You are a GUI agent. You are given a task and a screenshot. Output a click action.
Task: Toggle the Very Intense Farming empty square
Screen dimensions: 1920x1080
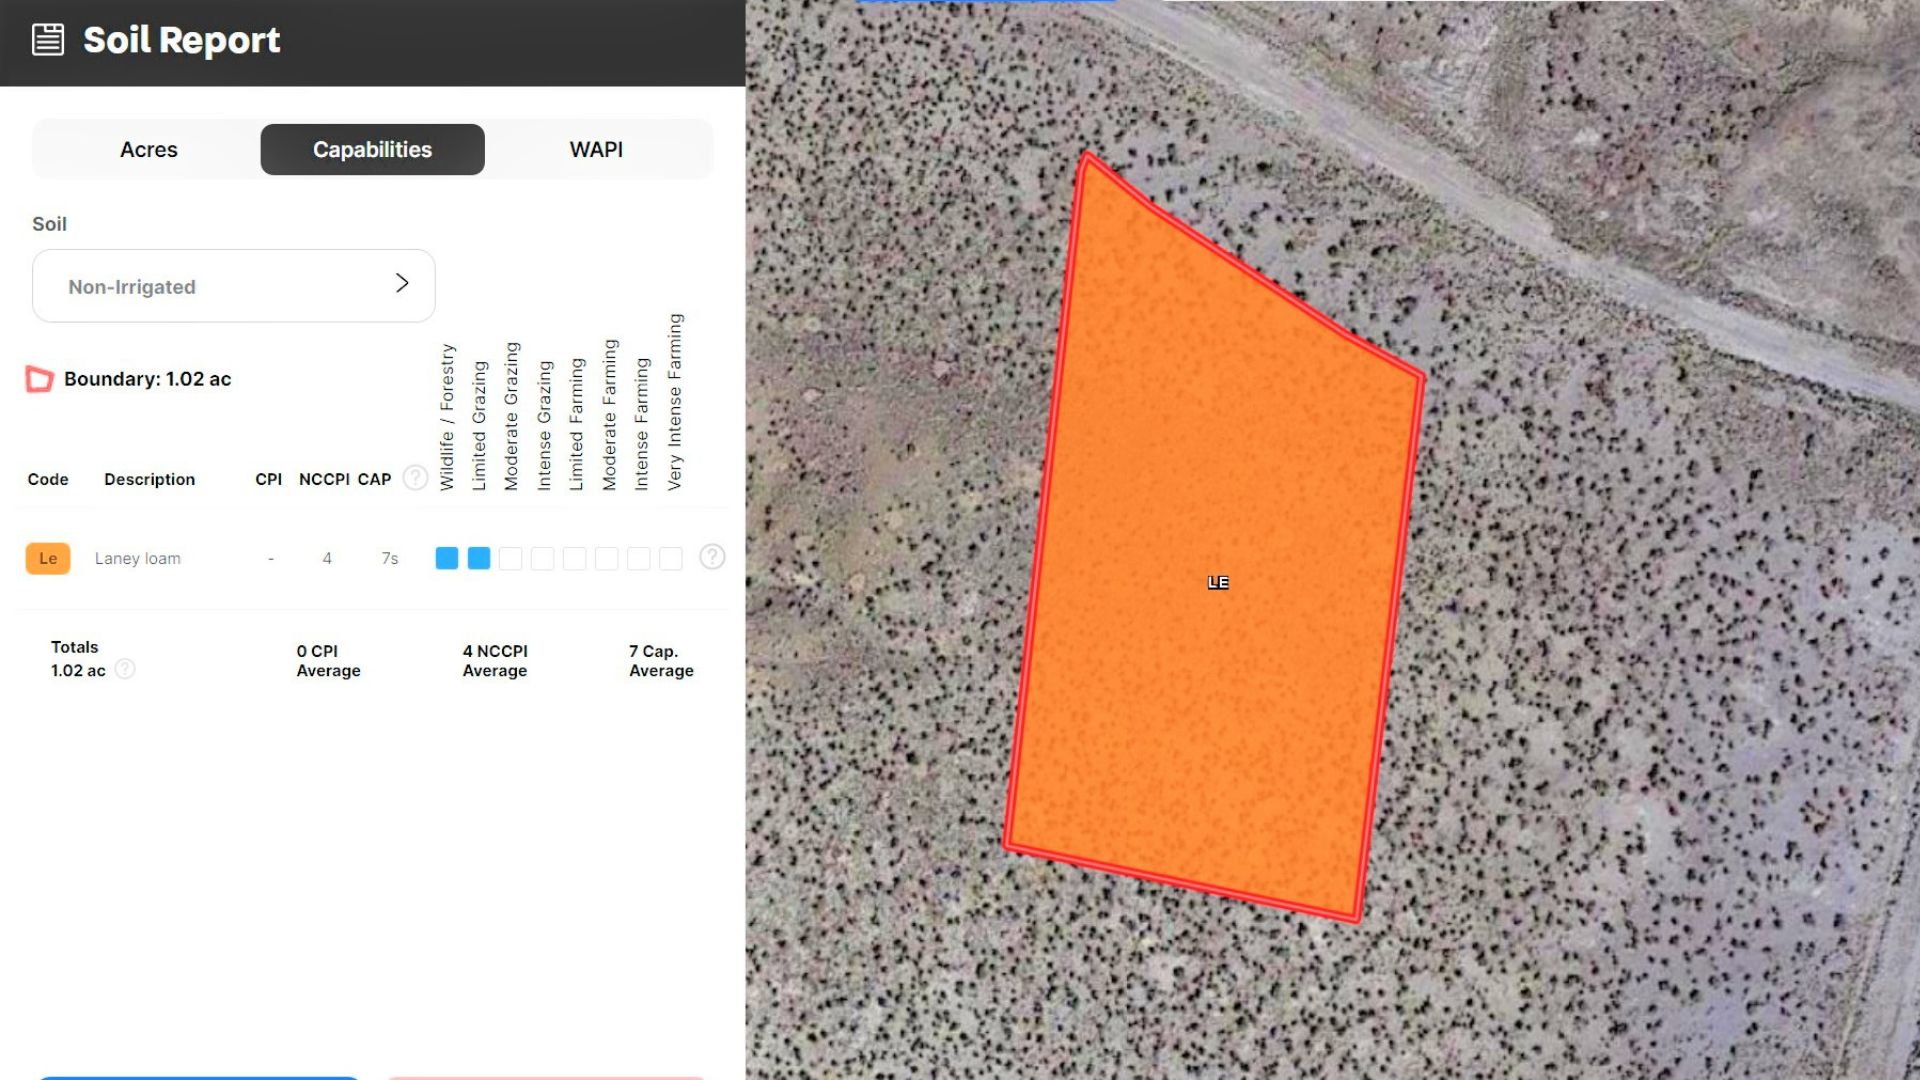tap(671, 558)
